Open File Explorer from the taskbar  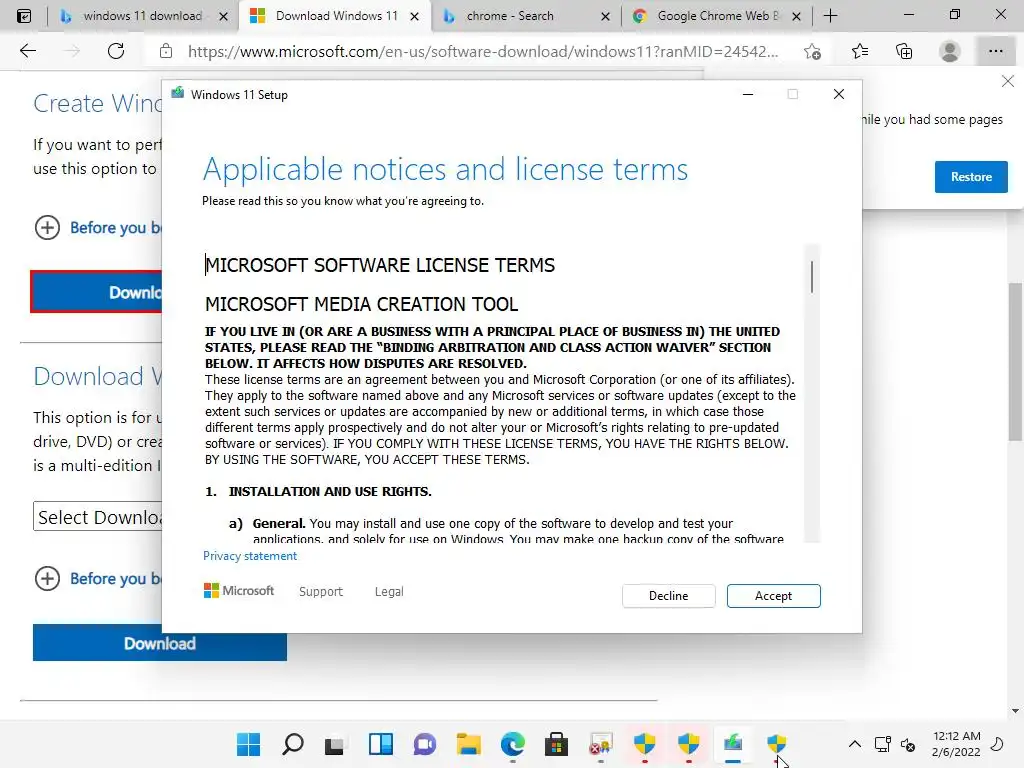click(468, 744)
